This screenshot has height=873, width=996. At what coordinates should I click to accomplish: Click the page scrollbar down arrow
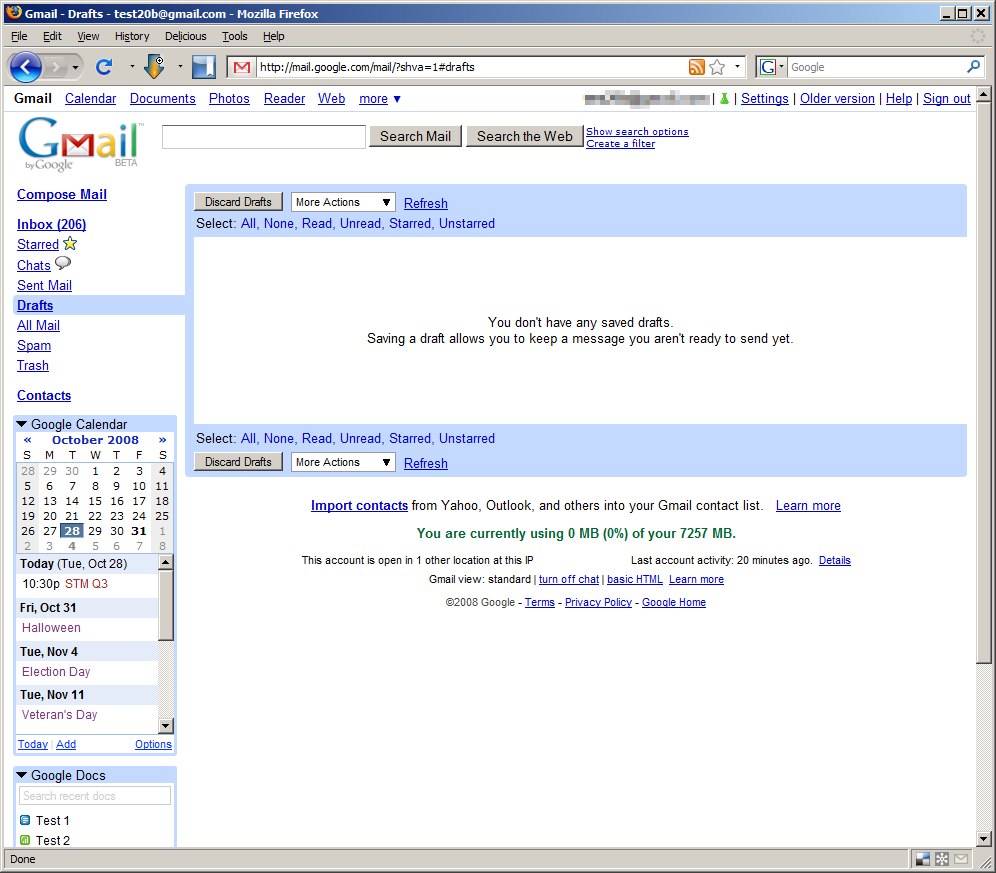983,839
